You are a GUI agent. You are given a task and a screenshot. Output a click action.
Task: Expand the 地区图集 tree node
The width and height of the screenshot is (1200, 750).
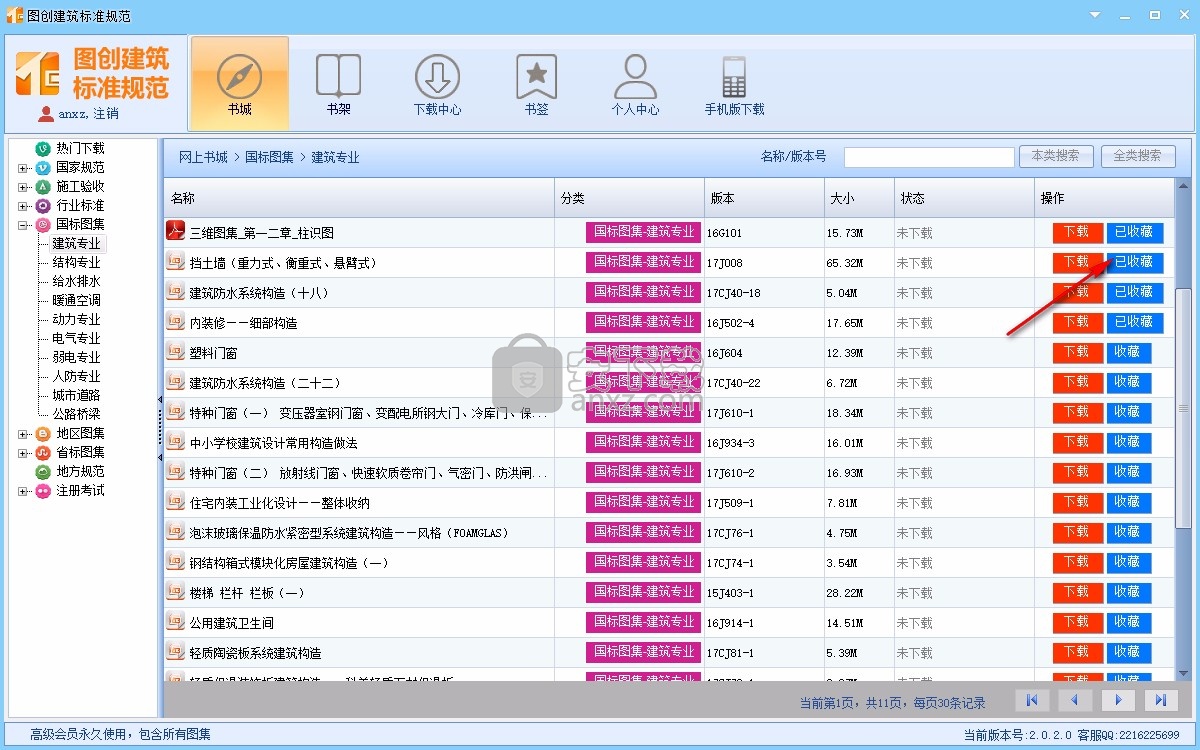23,434
